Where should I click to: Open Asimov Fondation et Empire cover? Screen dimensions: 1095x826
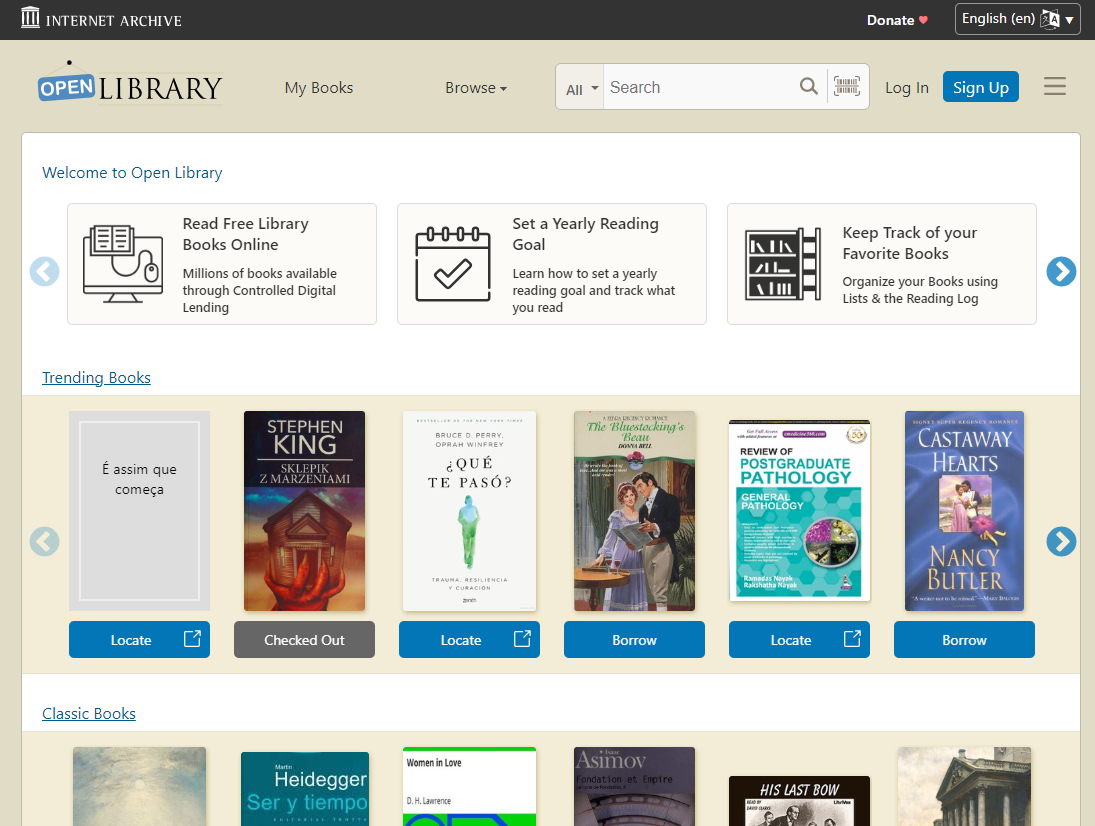pos(634,787)
